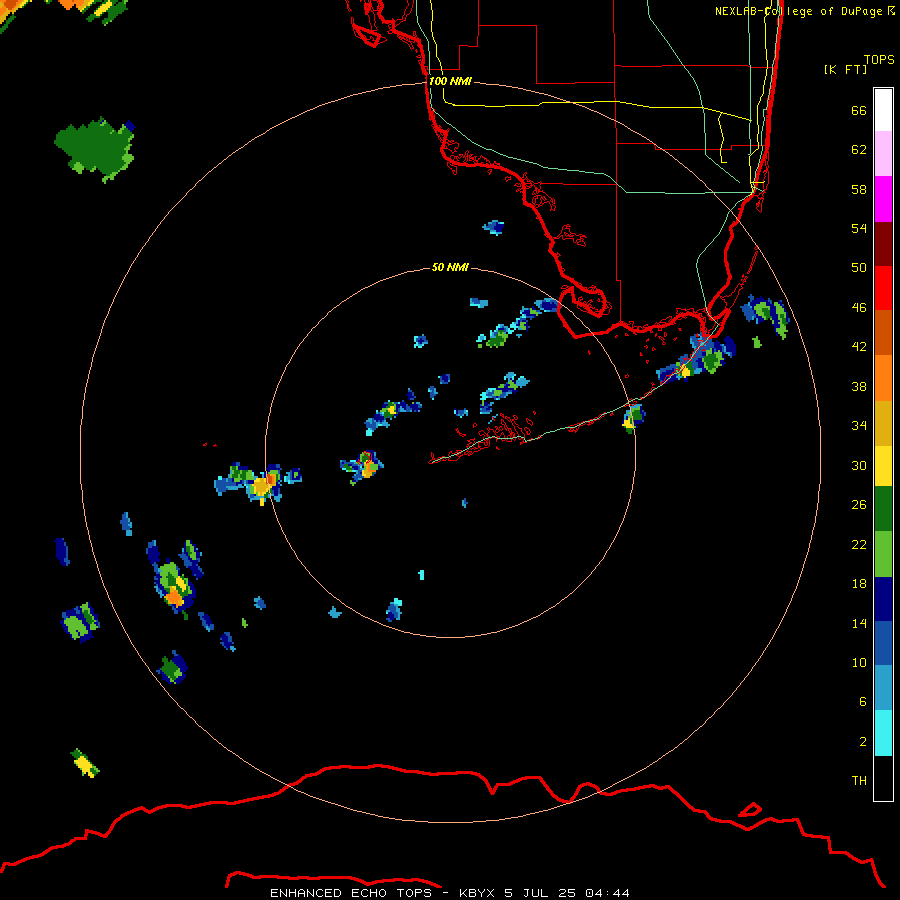Click the legend value 38
Image resolution: width=900 pixels, height=900 pixels.
tap(859, 387)
